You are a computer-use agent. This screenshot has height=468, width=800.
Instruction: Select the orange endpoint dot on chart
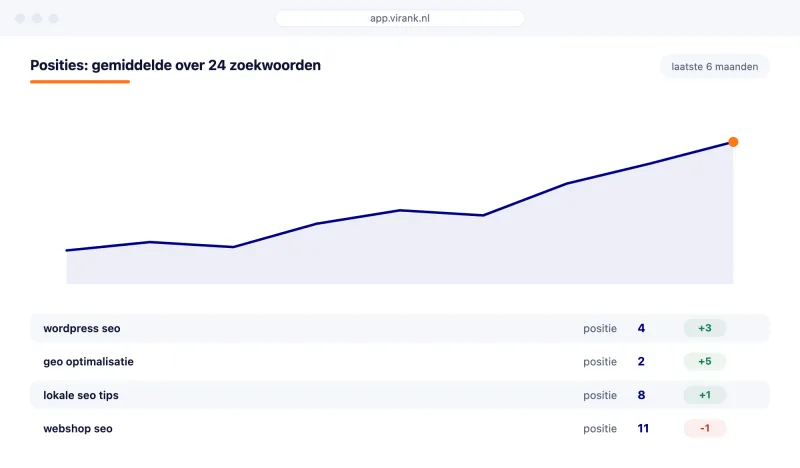click(x=733, y=142)
